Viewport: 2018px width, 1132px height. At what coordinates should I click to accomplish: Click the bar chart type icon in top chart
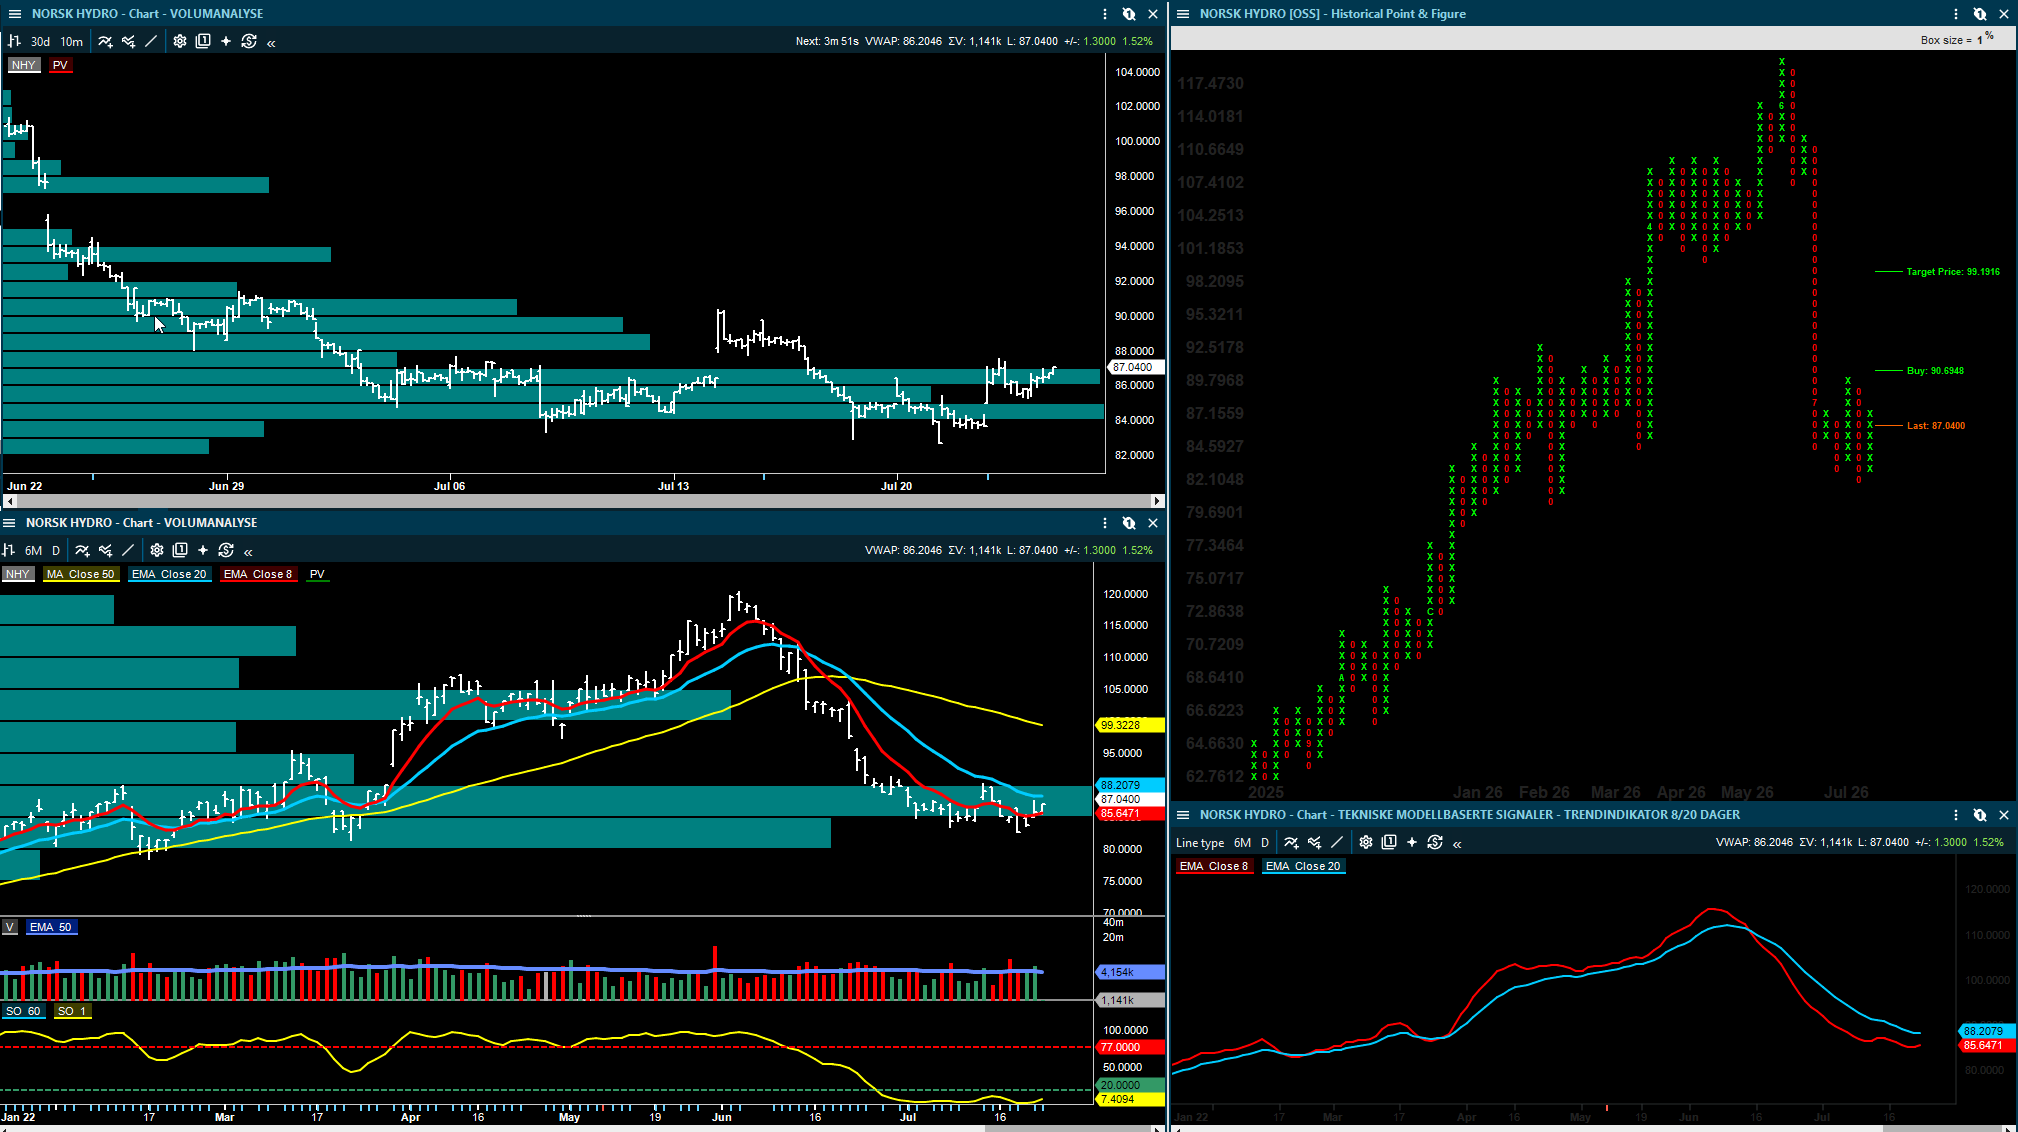point(14,41)
